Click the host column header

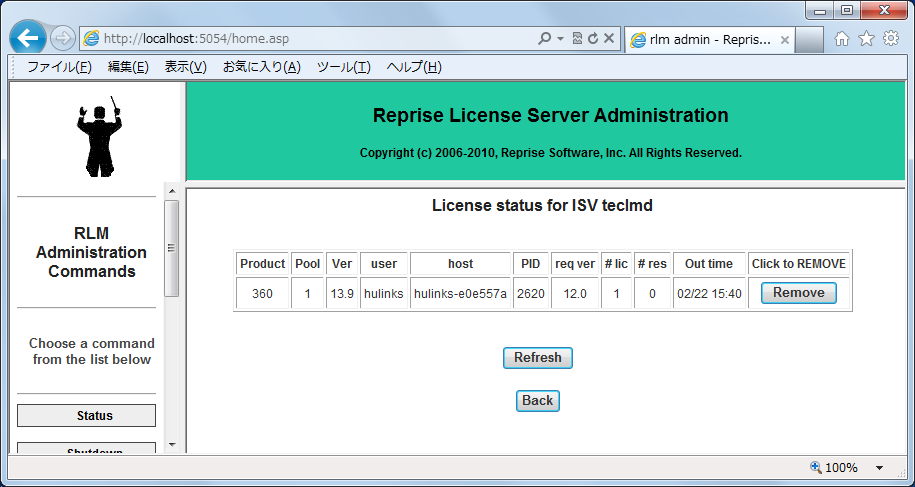[x=460, y=264]
